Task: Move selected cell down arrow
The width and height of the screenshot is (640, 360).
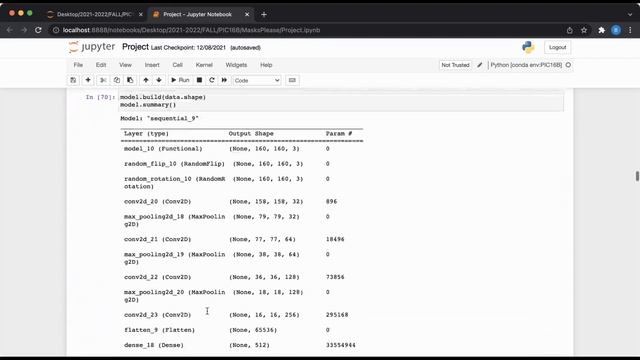Action: 159,80
